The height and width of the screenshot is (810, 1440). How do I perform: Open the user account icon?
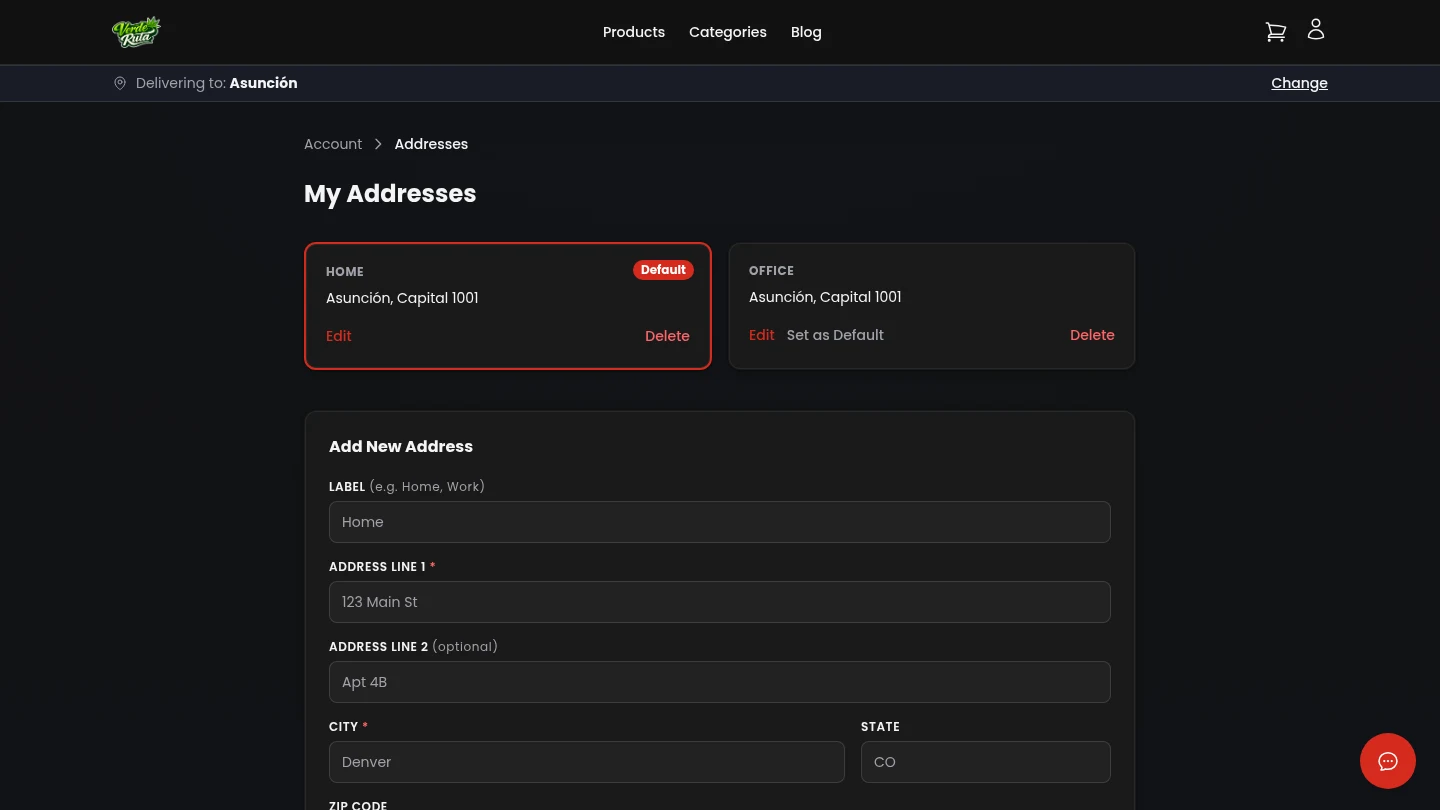pyautogui.click(x=1315, y=29)
